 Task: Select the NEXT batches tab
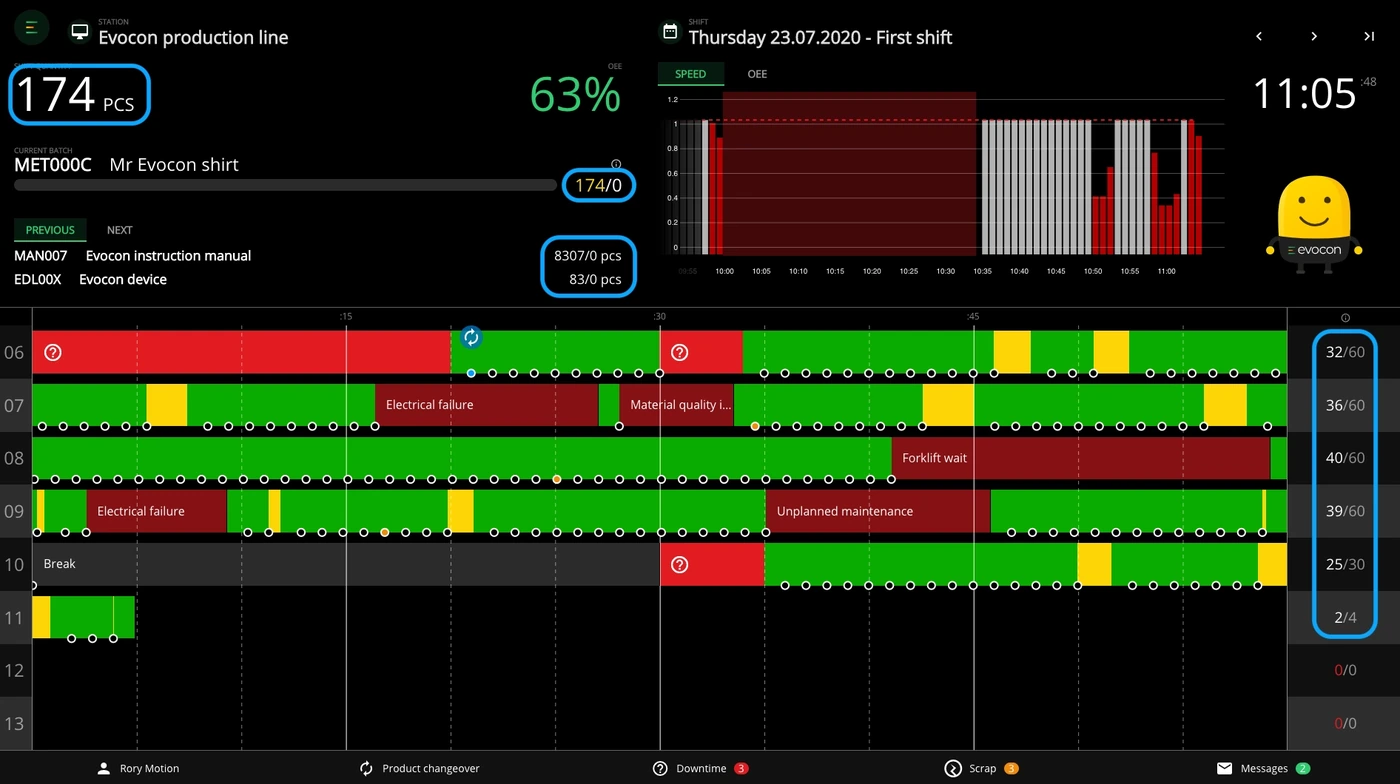pyautogui.click(x=120, y=230)
